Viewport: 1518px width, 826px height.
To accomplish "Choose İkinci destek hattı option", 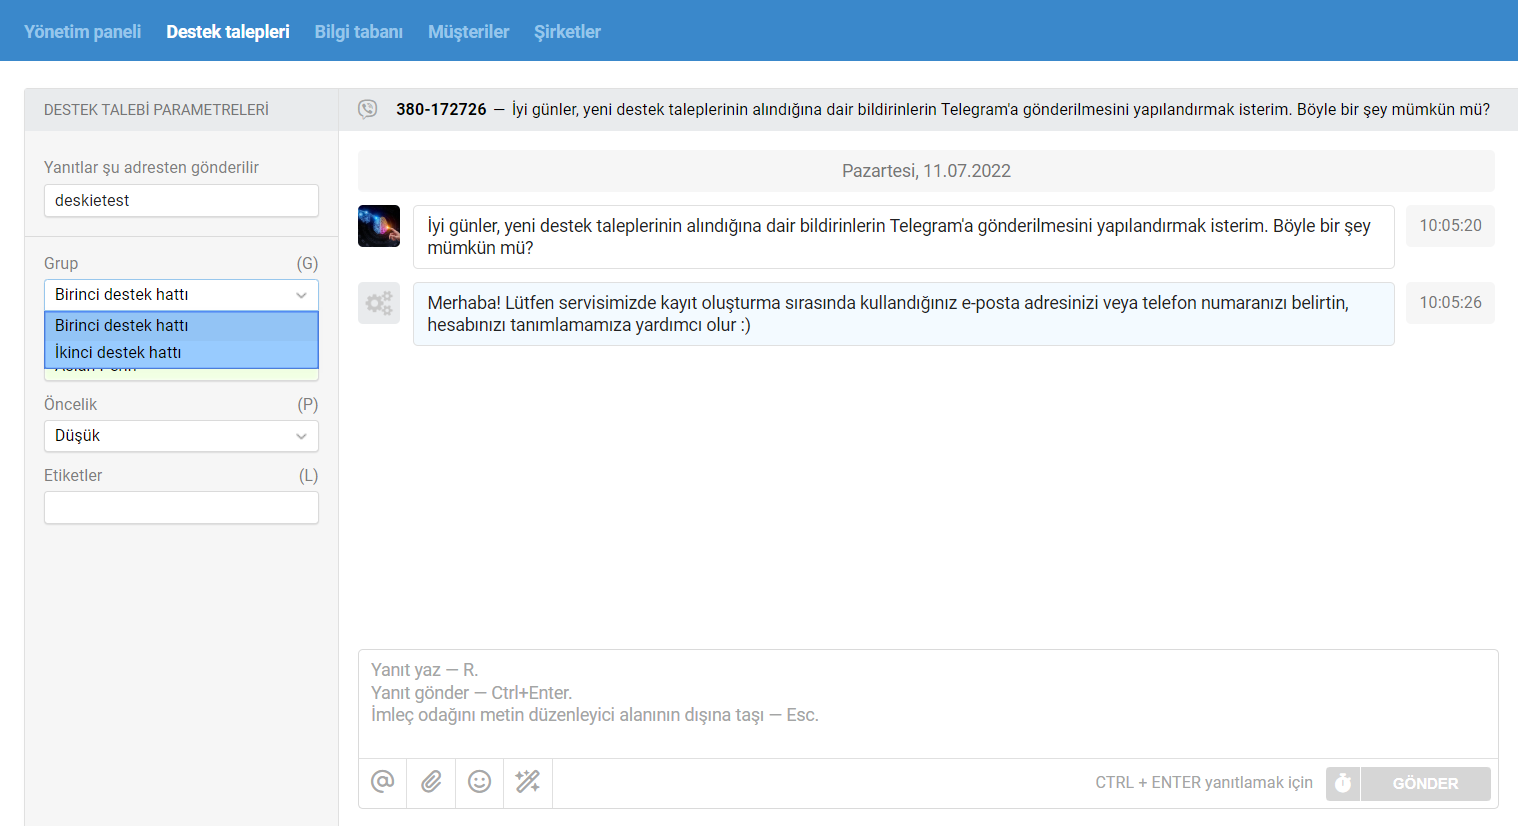I will coord(181,353).
